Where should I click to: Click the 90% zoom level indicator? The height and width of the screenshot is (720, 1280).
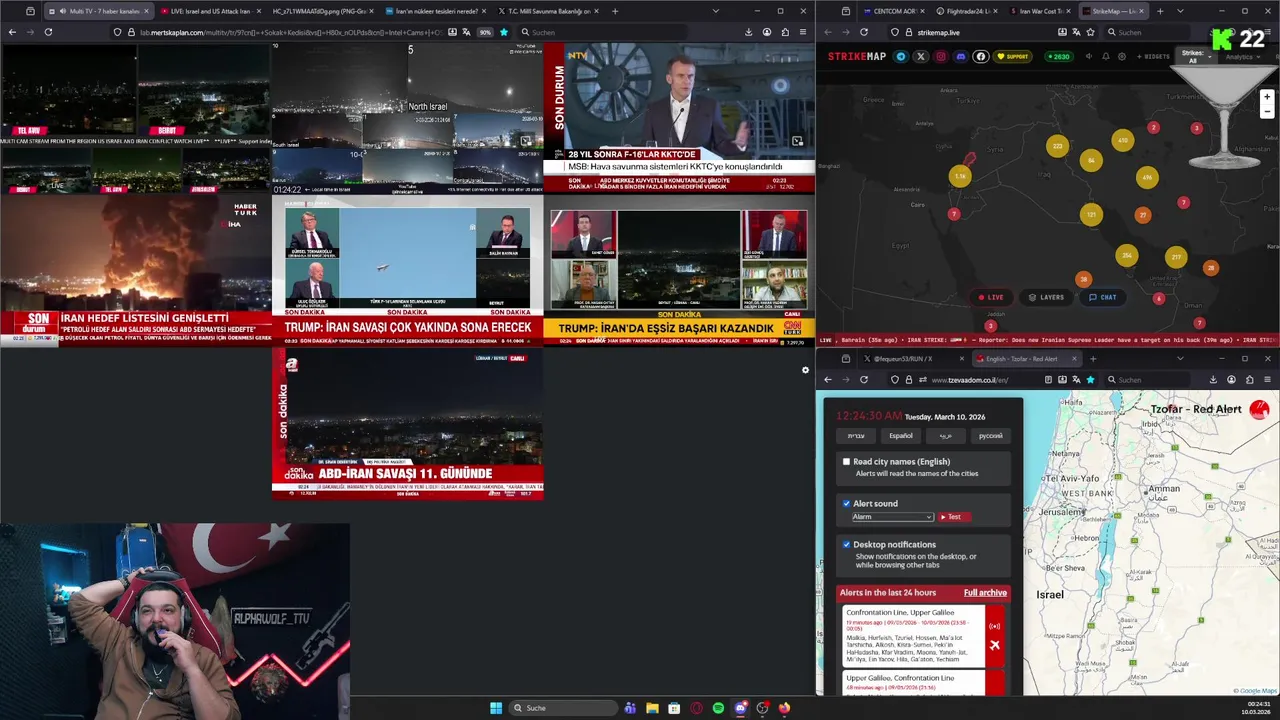485,32
